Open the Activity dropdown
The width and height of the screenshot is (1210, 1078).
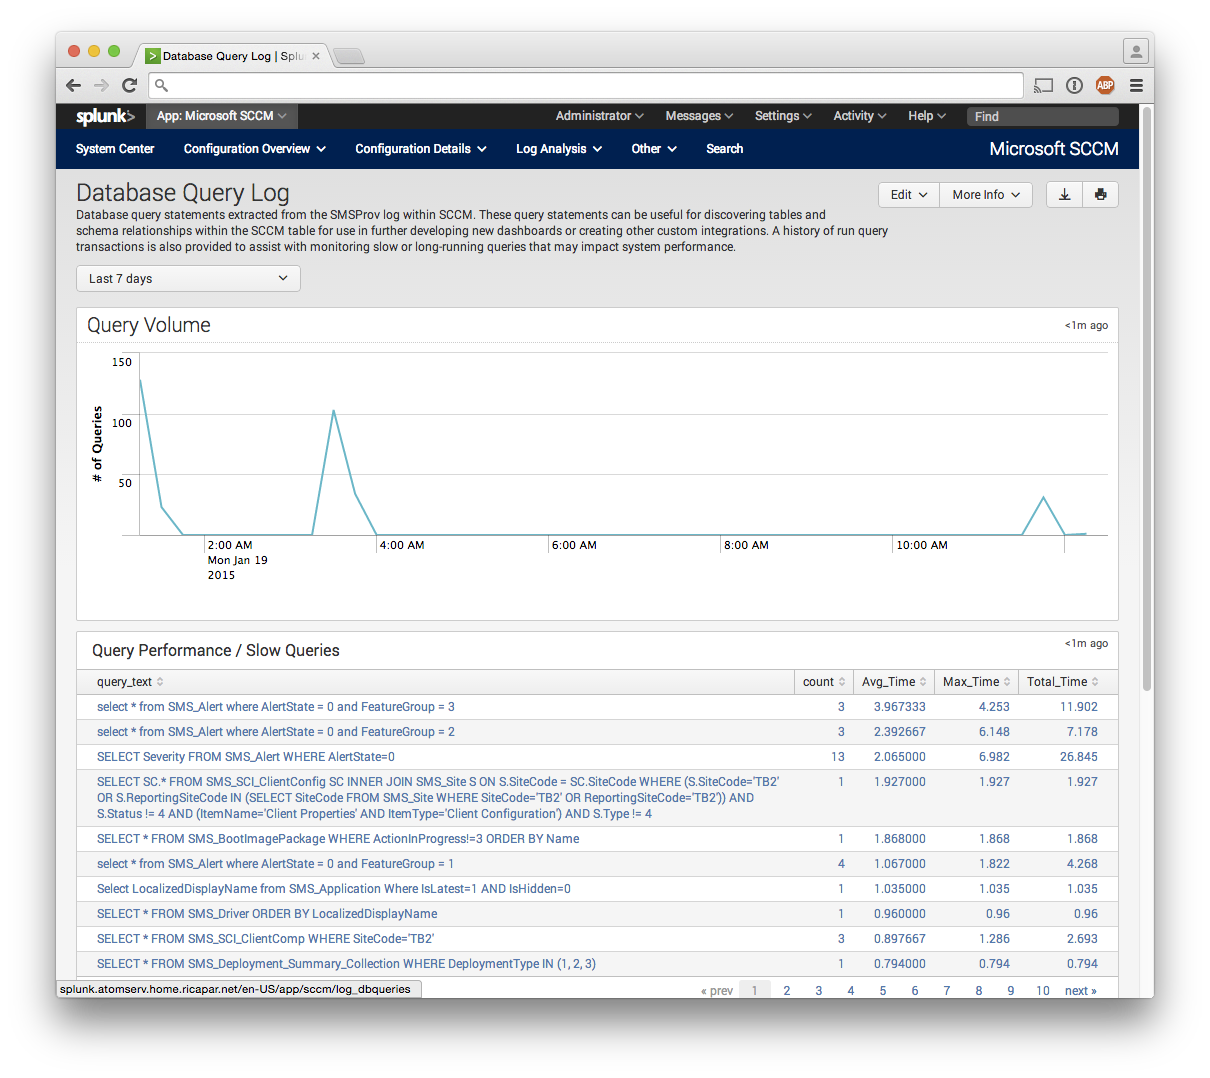pos(860,116)
